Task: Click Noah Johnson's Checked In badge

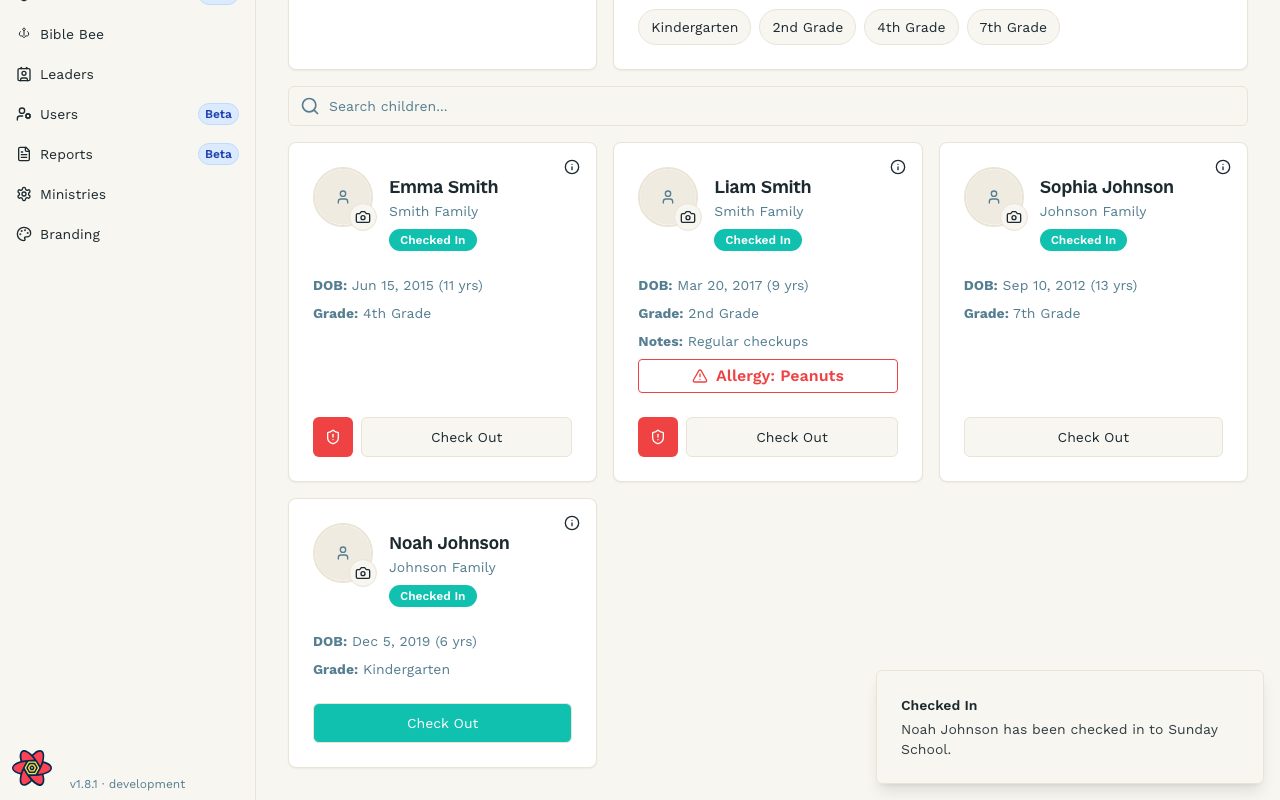Action: tap(433, 596)
